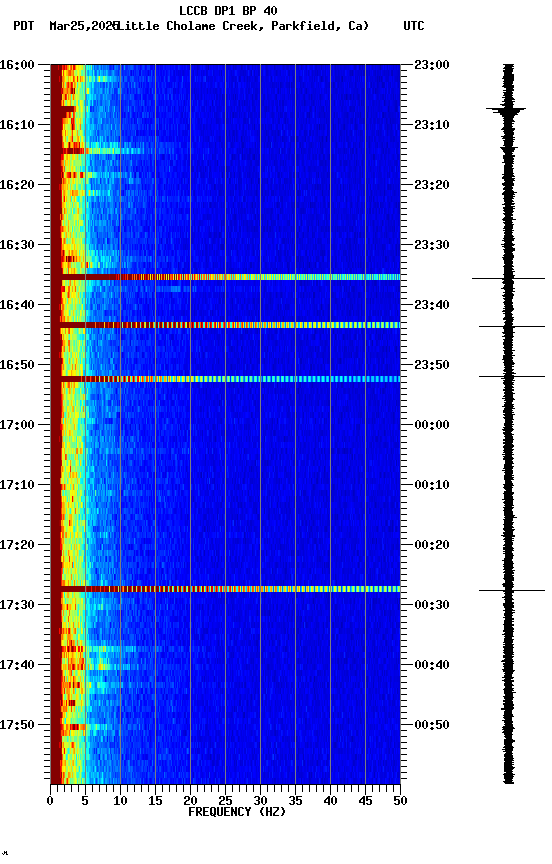
Task: Click the 'Mar25' date label
Action: (x=65, y=26)
